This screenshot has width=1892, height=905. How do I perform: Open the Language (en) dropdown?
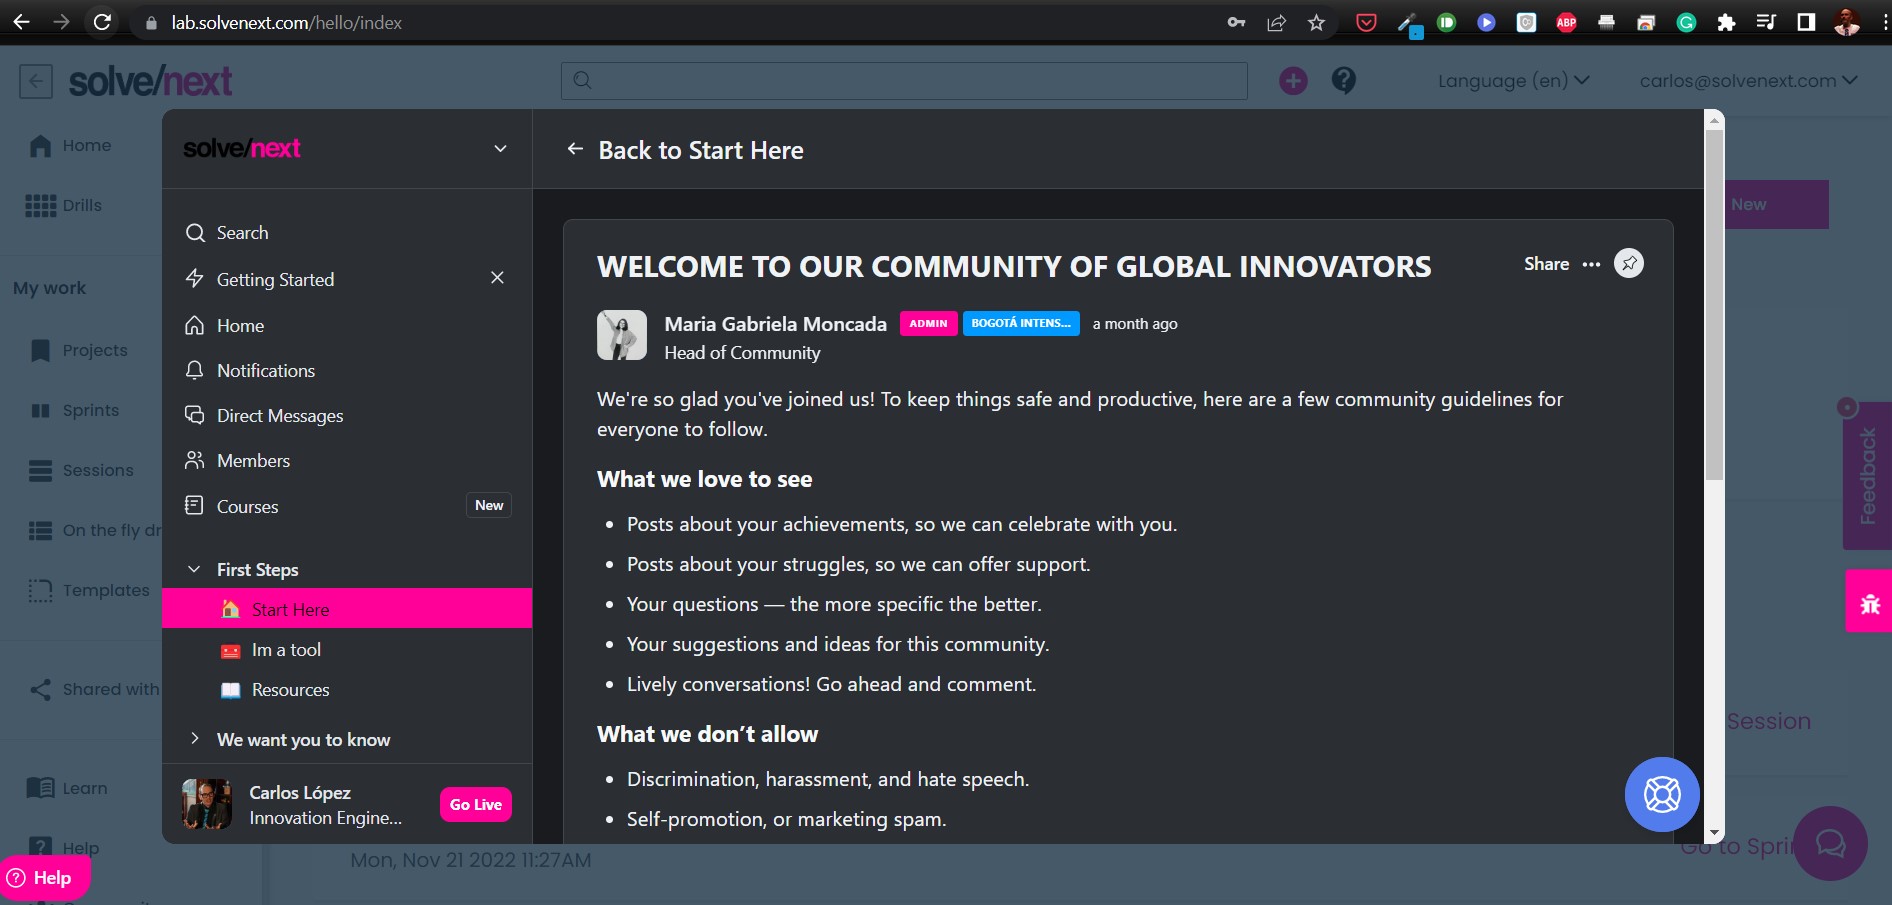1513,81
